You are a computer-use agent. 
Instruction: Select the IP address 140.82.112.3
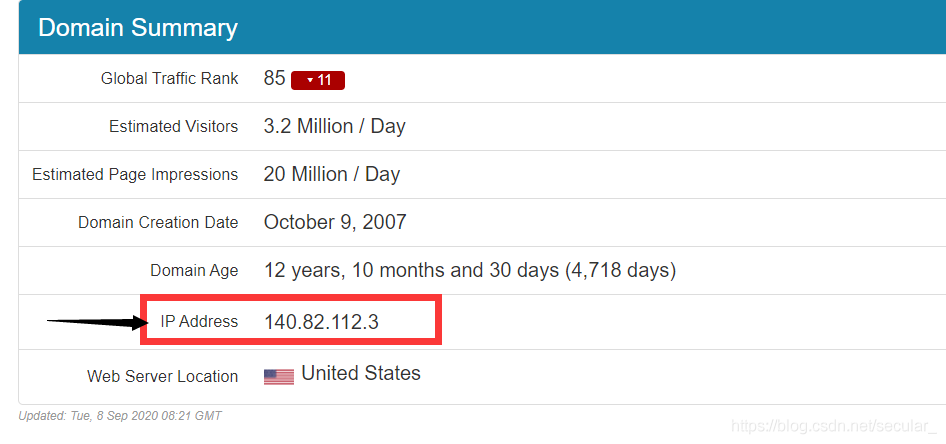tap(321, 322)
